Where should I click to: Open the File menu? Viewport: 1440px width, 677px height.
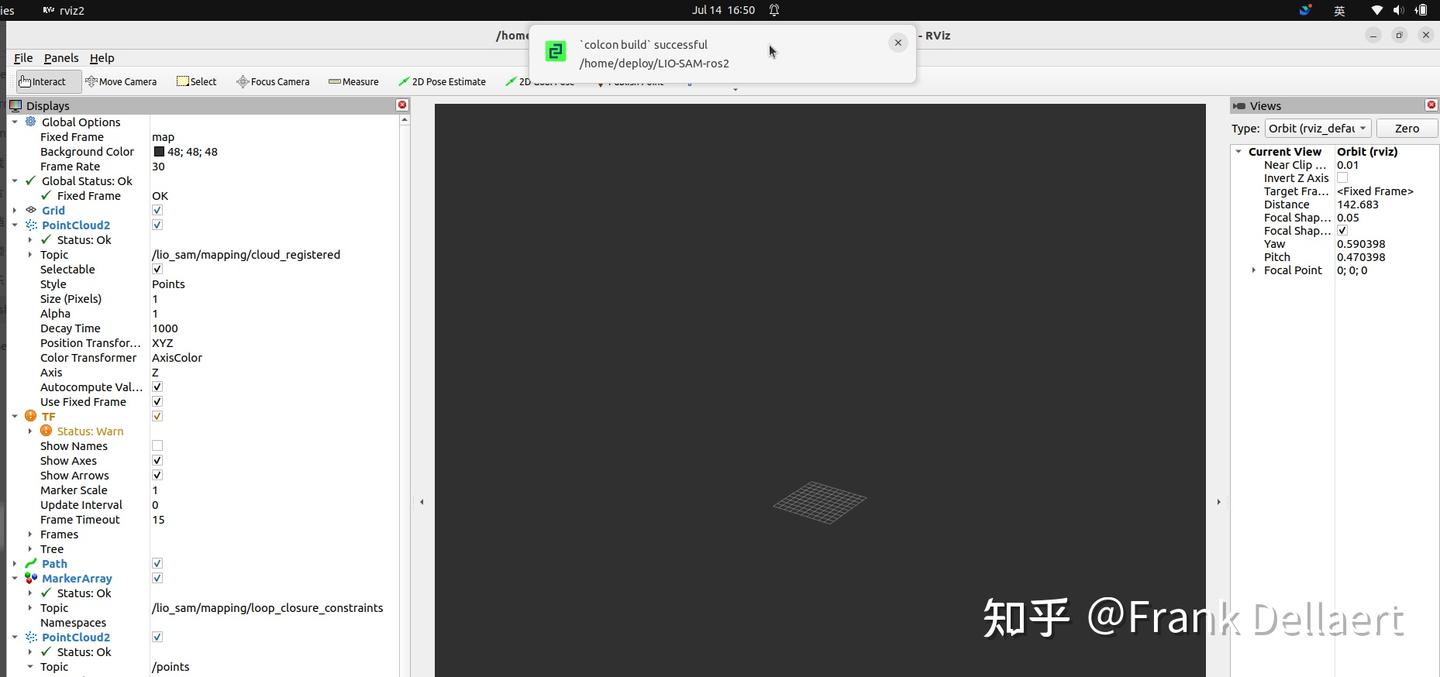[x=22, y=57]
